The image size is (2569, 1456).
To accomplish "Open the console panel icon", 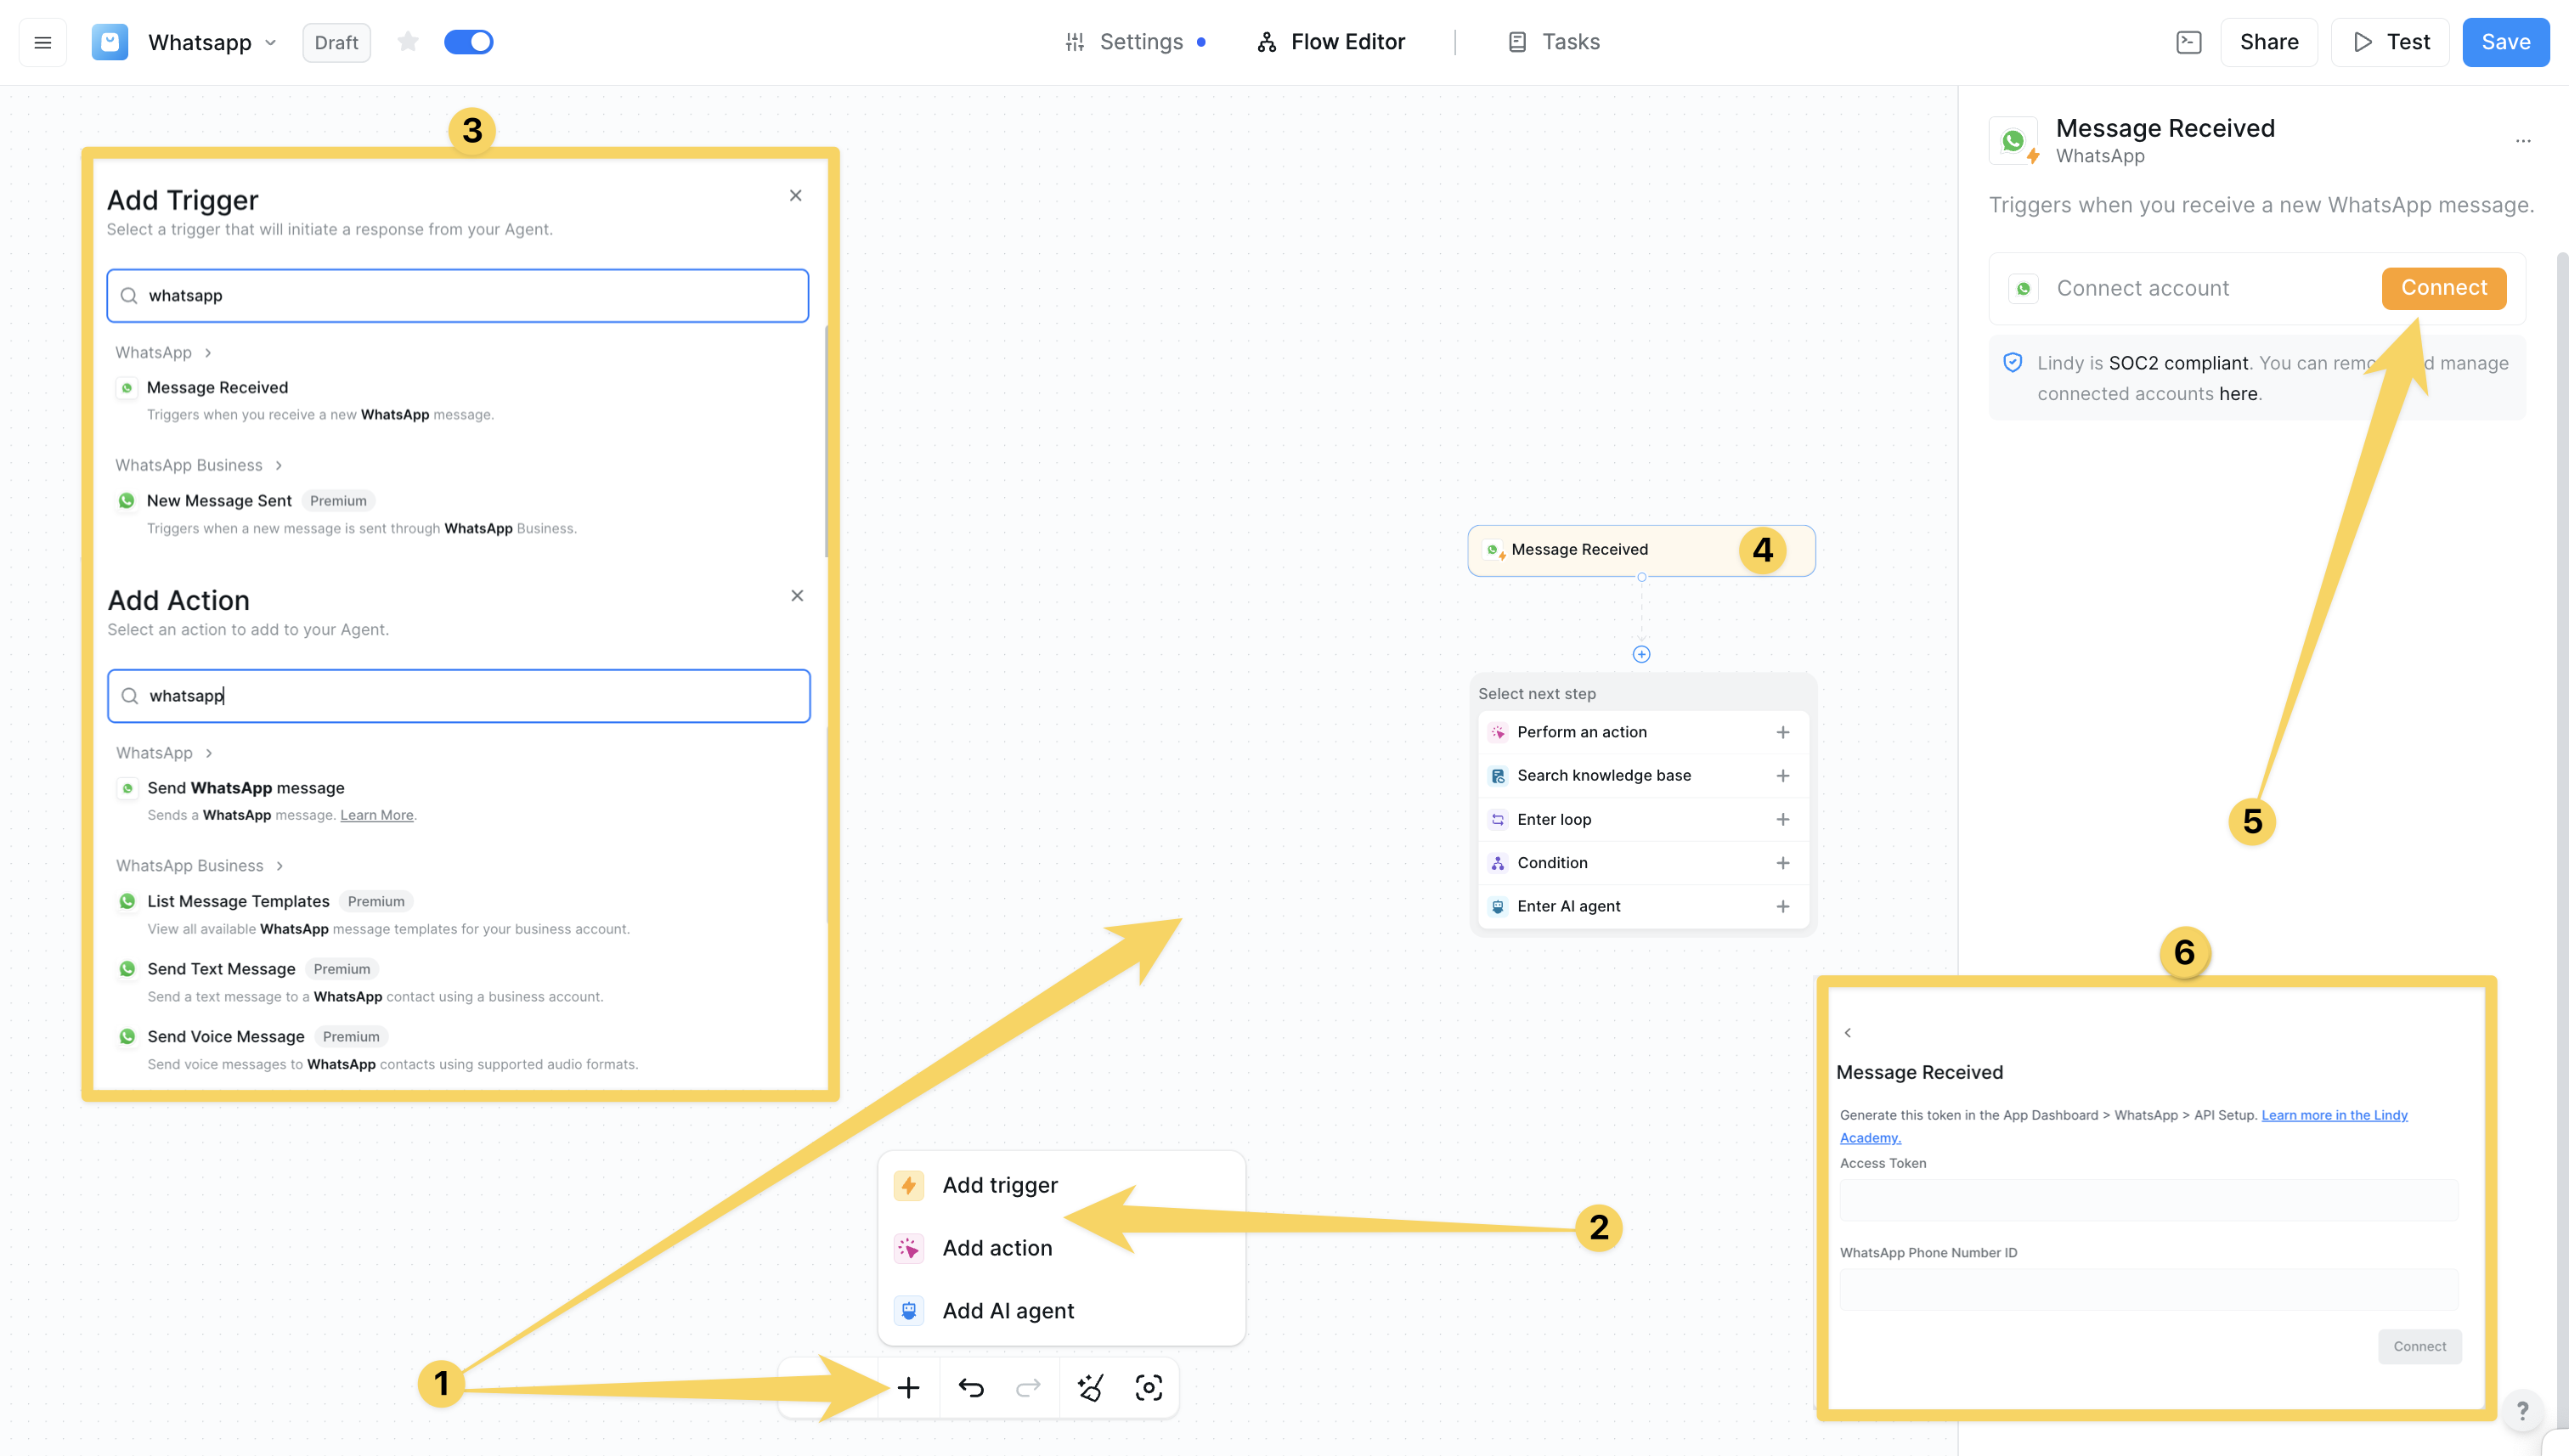I will 2188,42.
